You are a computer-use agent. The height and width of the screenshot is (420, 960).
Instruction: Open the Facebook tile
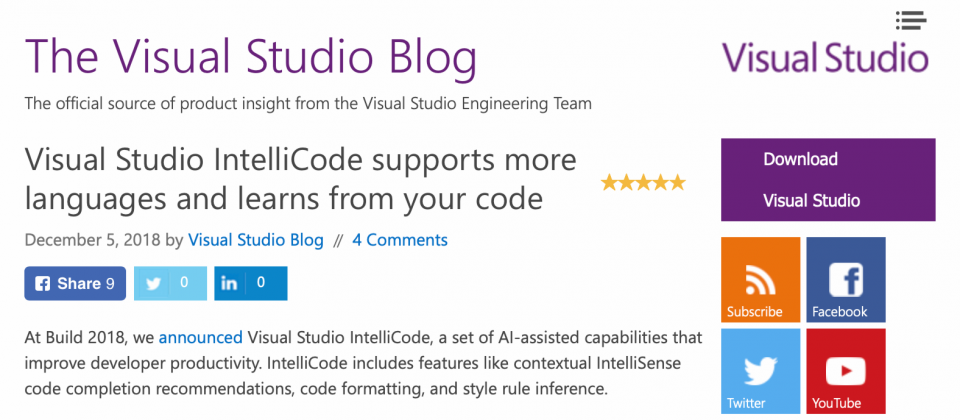click(846, 280)
